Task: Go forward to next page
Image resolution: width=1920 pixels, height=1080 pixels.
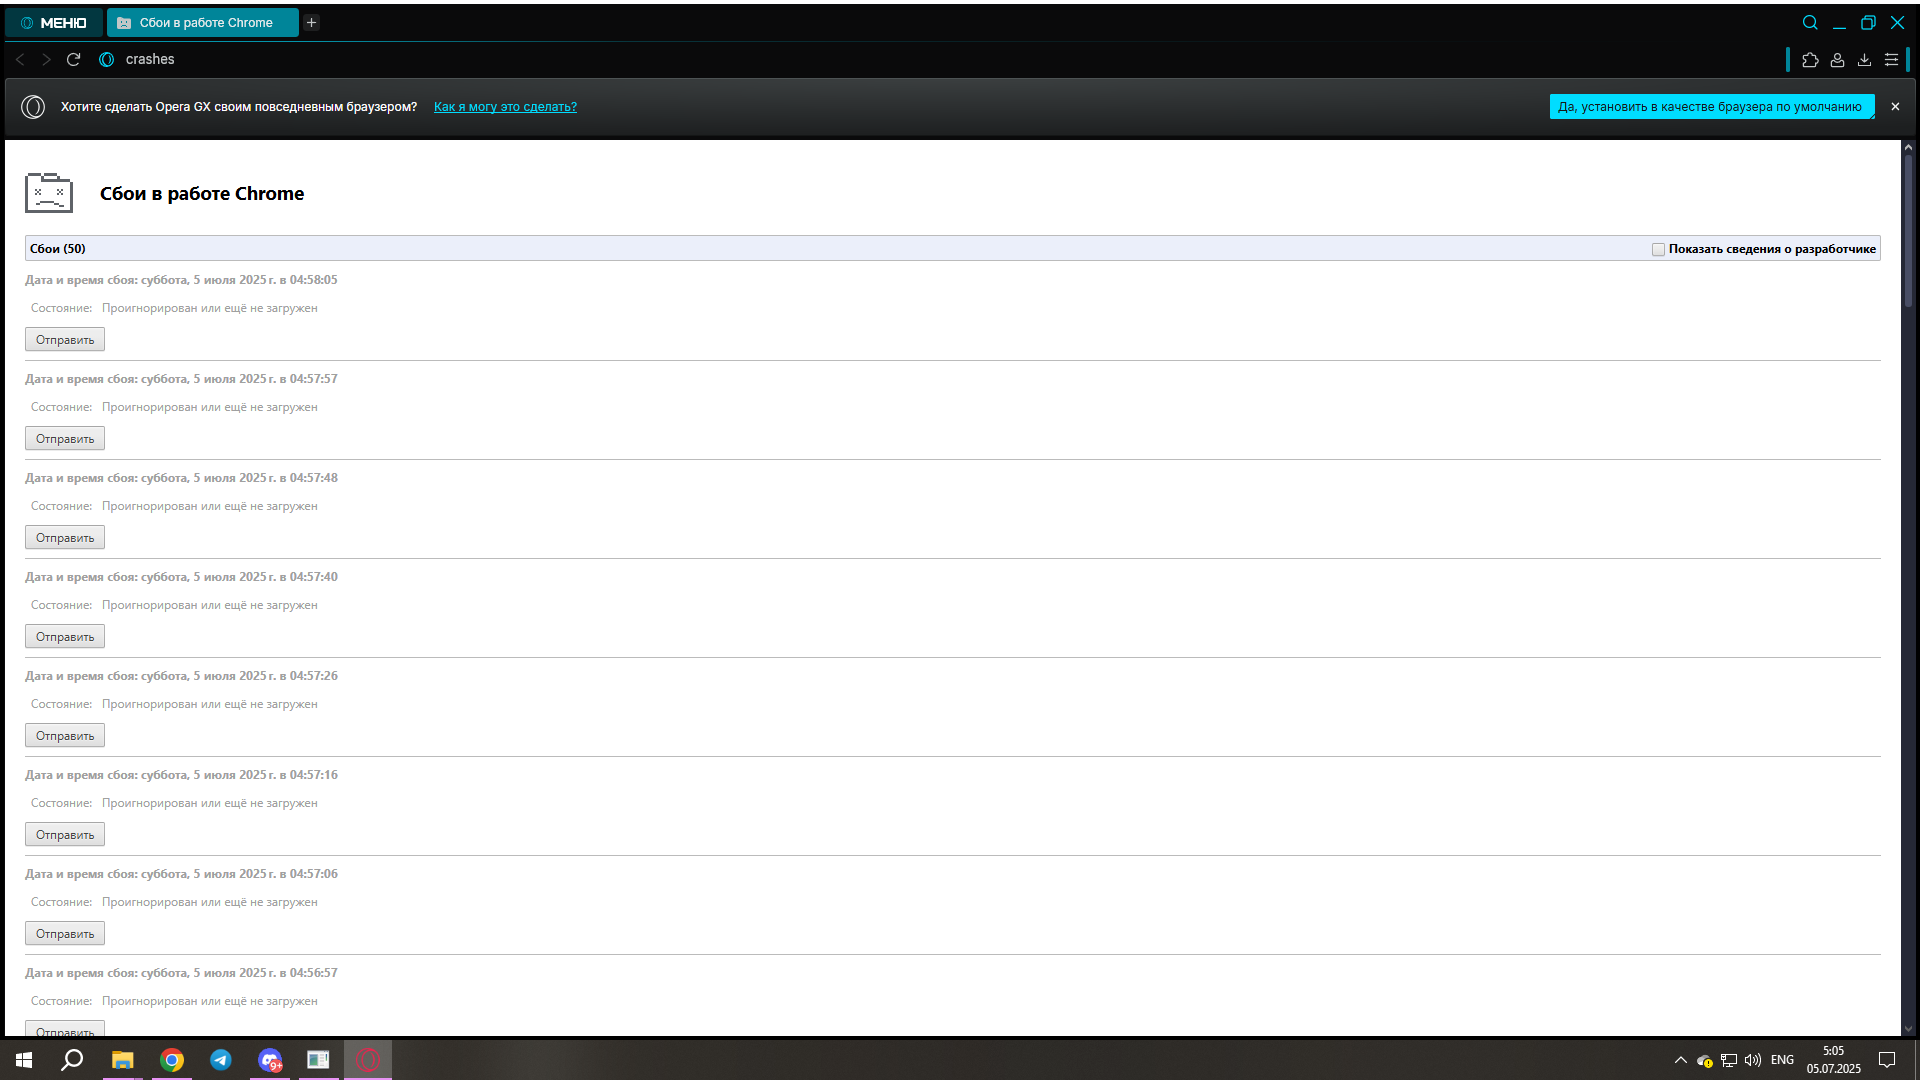Action: (46, 59)
